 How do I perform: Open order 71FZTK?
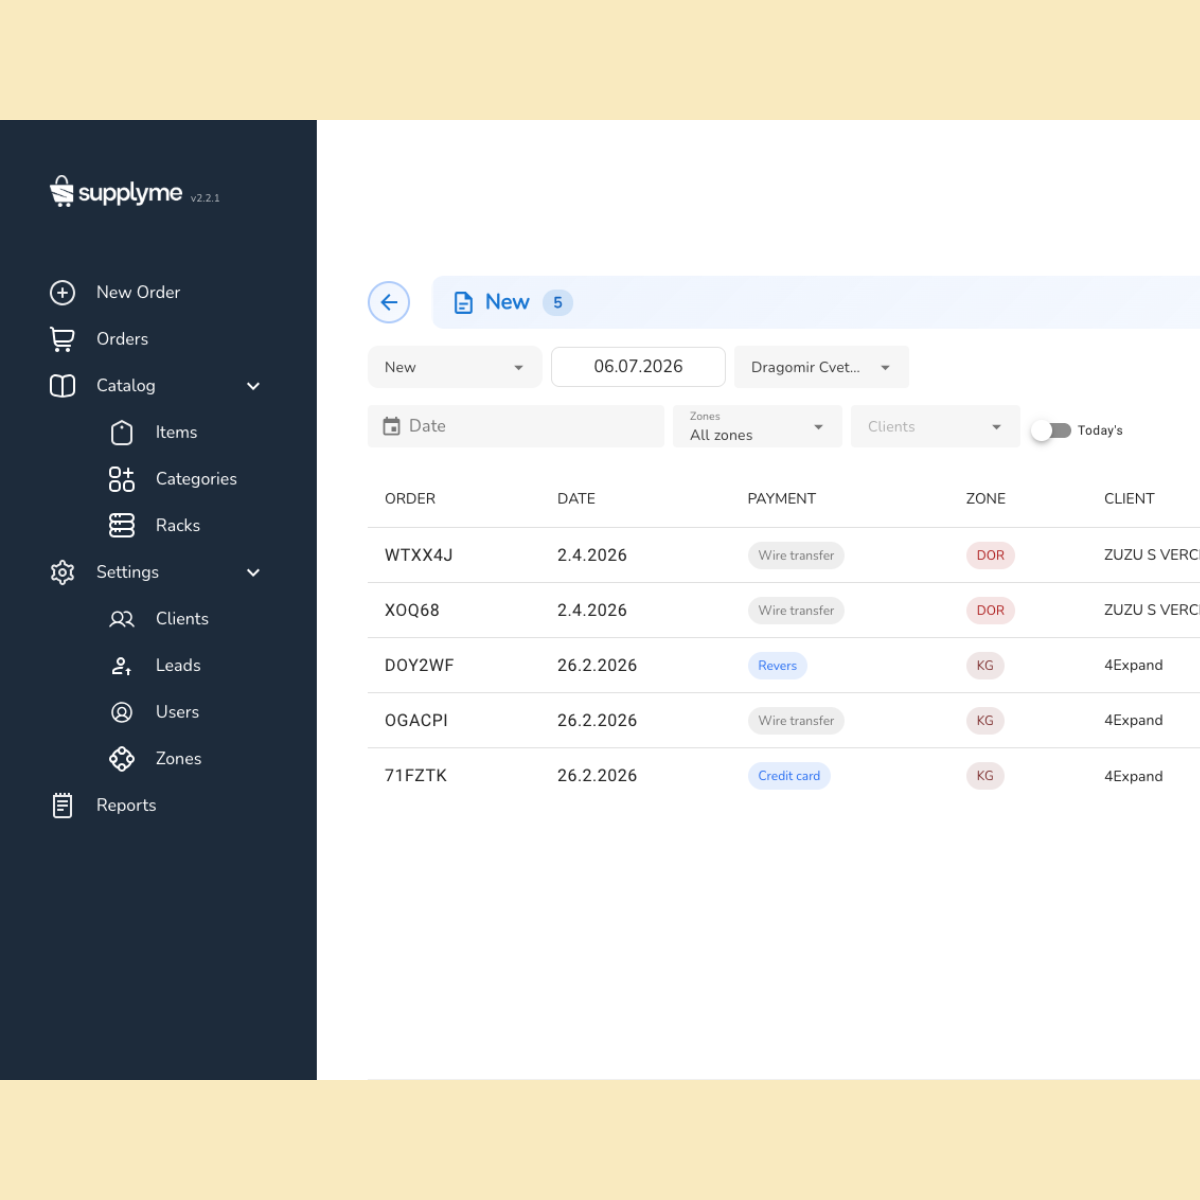pos(416,775)
